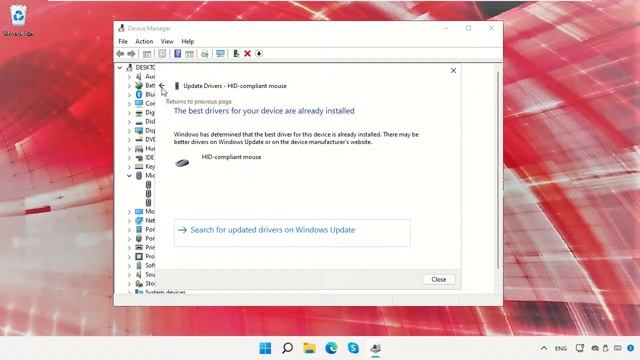Toggle the Show/Hide Console Tree toolbar icon
Image resolution: width=640 pixels, height=360 pixels.
click(x=147, y=53)
